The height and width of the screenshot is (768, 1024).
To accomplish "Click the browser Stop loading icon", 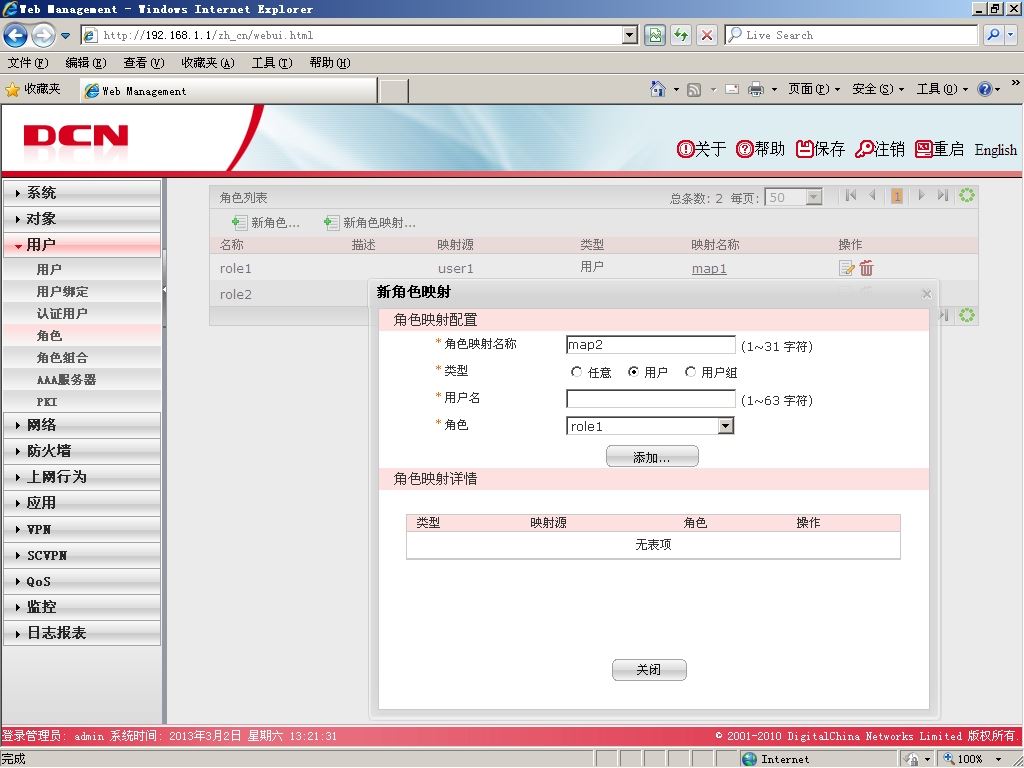I will point(707,35).
